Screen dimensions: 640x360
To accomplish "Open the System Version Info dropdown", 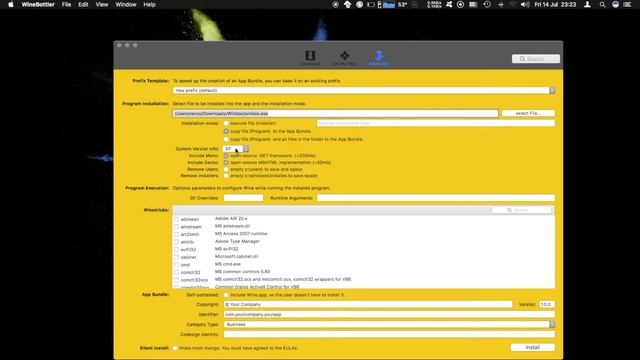I will (236, 149).
